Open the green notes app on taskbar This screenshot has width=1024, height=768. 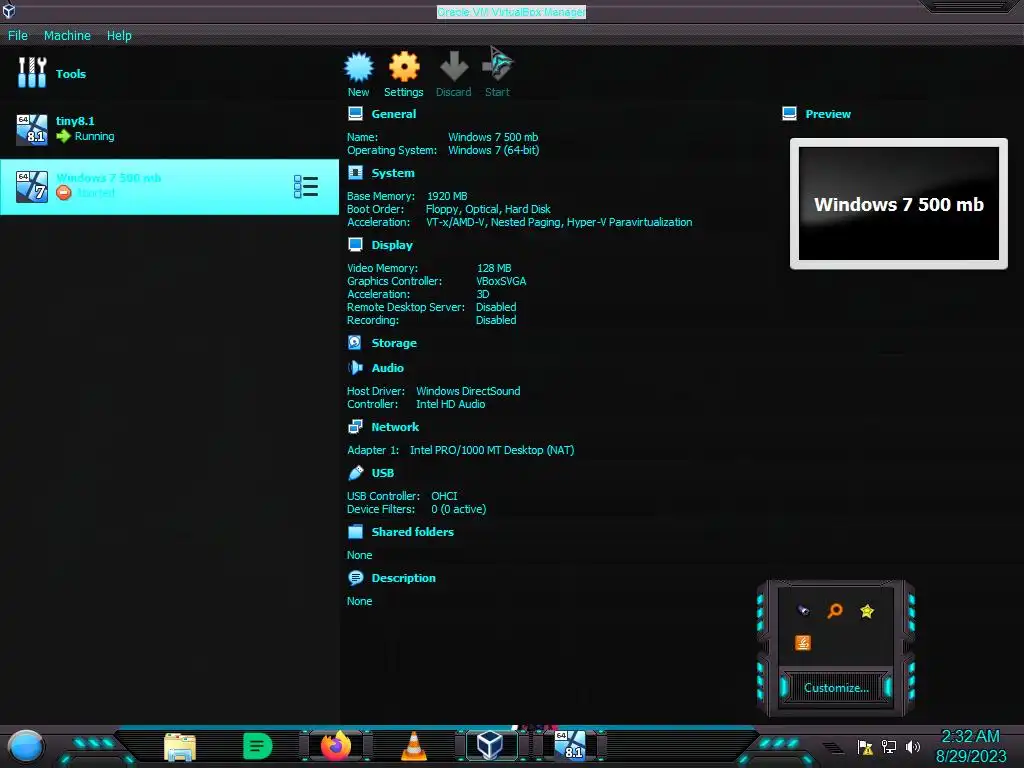pyautogui.click(x=257, y=746)
